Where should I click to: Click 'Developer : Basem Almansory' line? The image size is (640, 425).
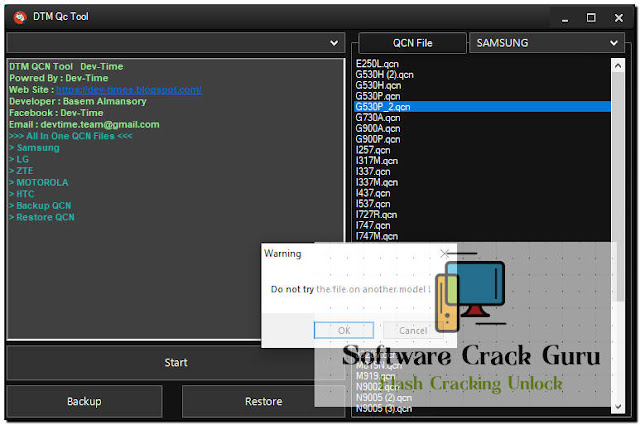tap(78, 101)
